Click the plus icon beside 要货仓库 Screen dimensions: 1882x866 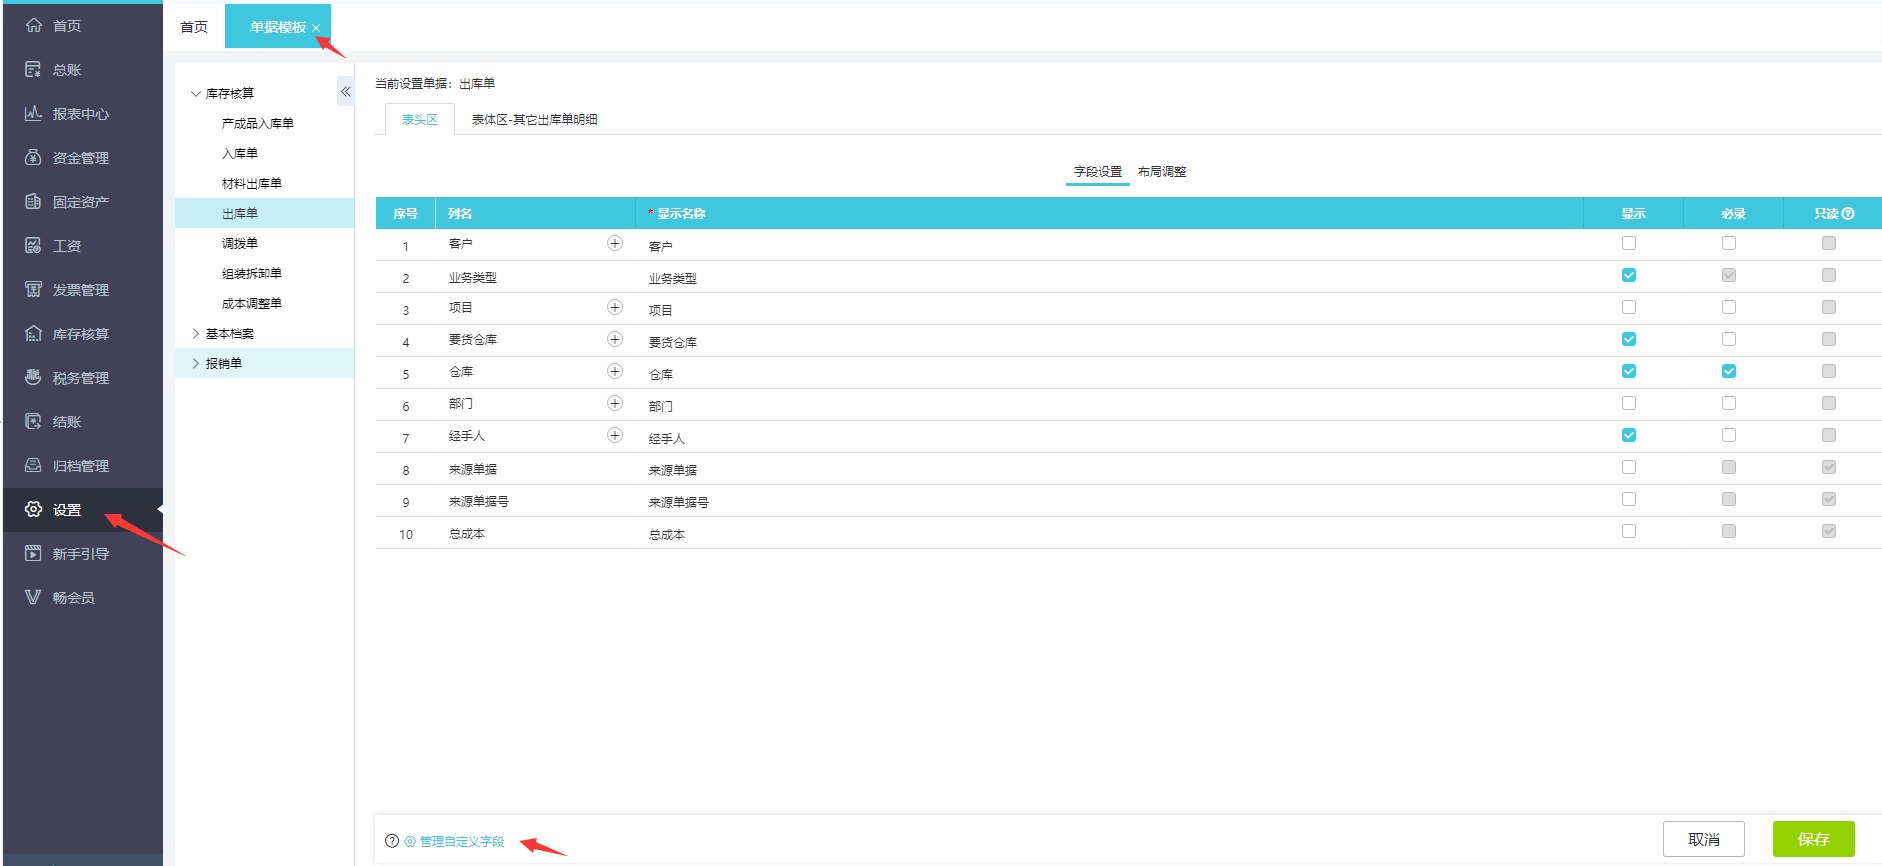tap(615, 339)
